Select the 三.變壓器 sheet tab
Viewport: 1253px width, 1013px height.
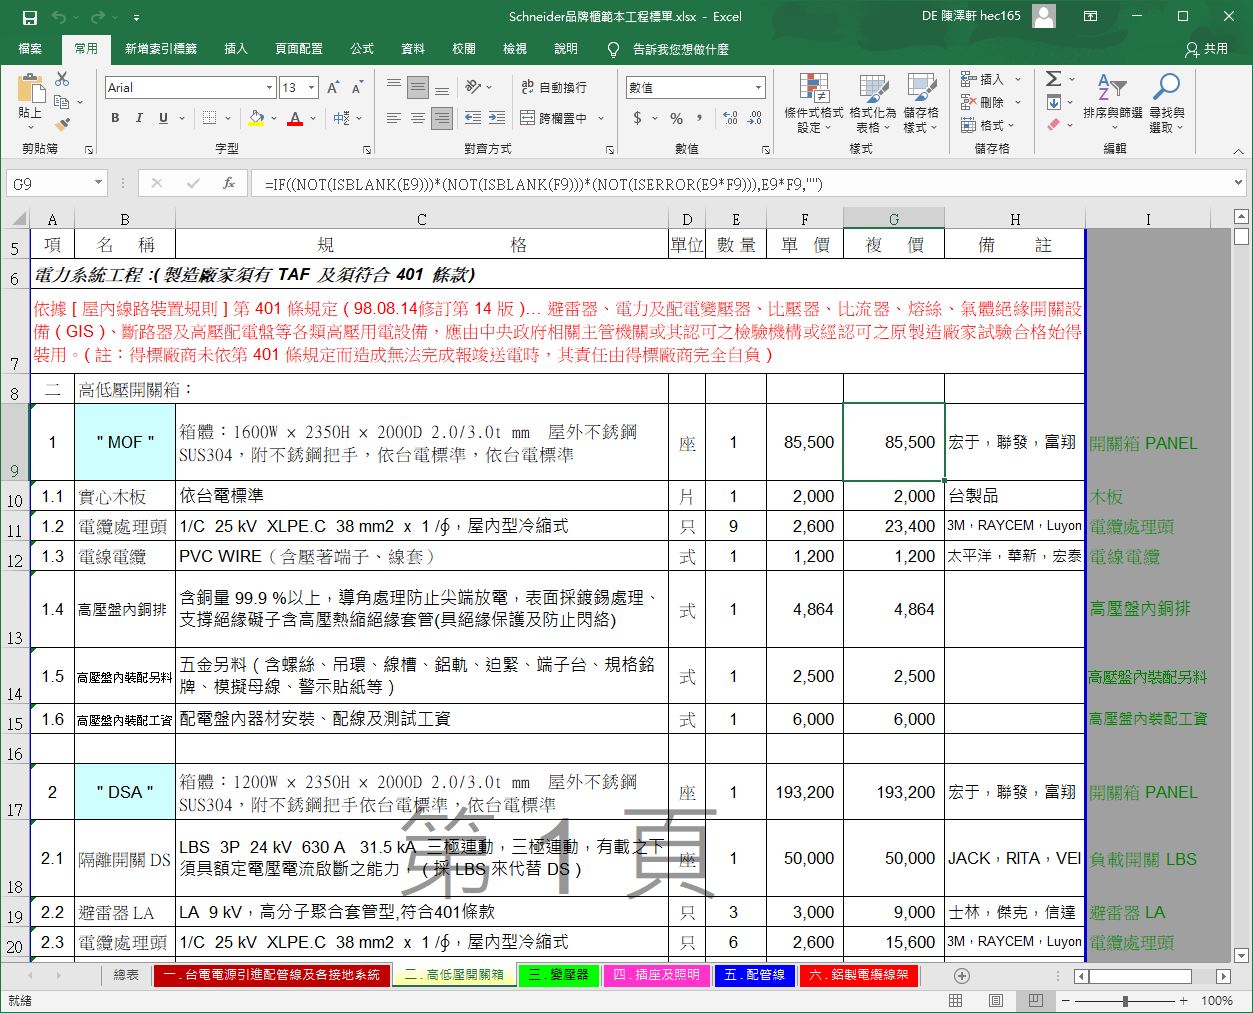[x=558, y=976]
